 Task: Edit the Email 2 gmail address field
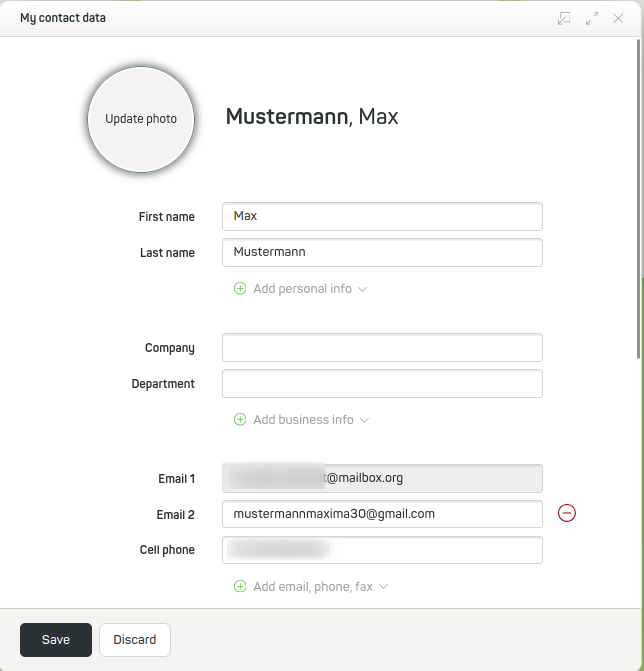tap(382, 514)
